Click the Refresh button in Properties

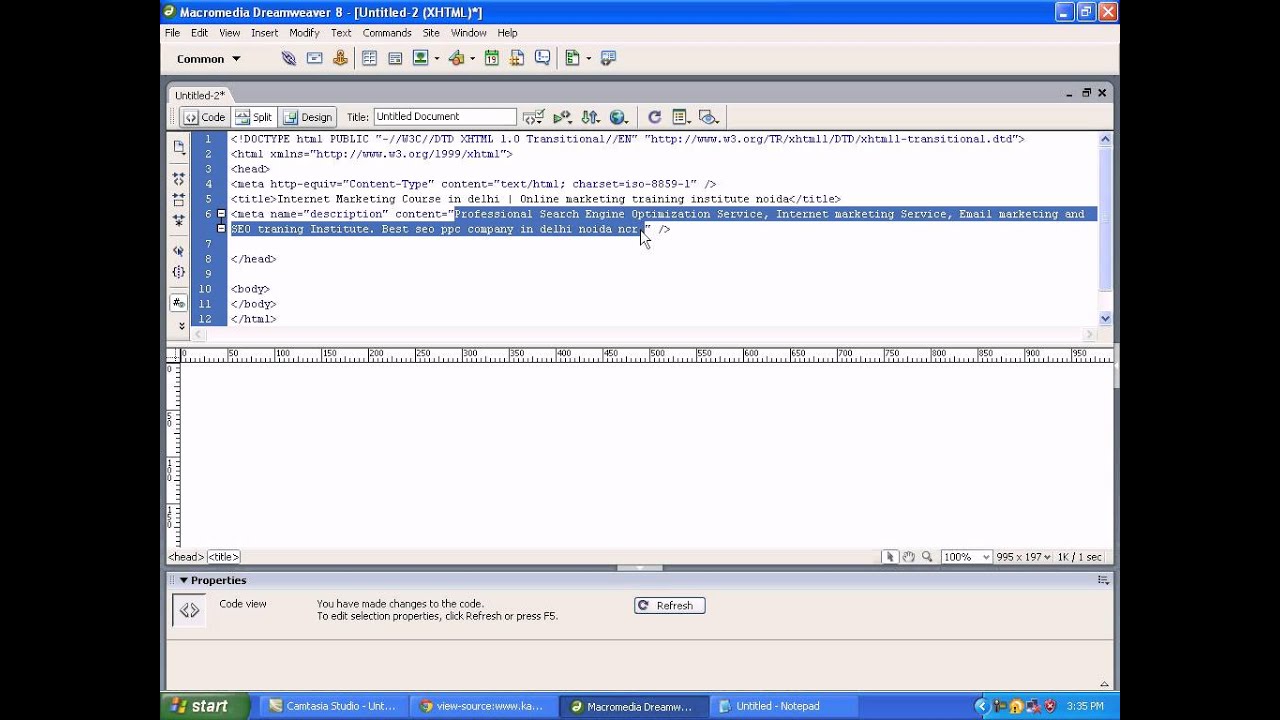[670, 606]
